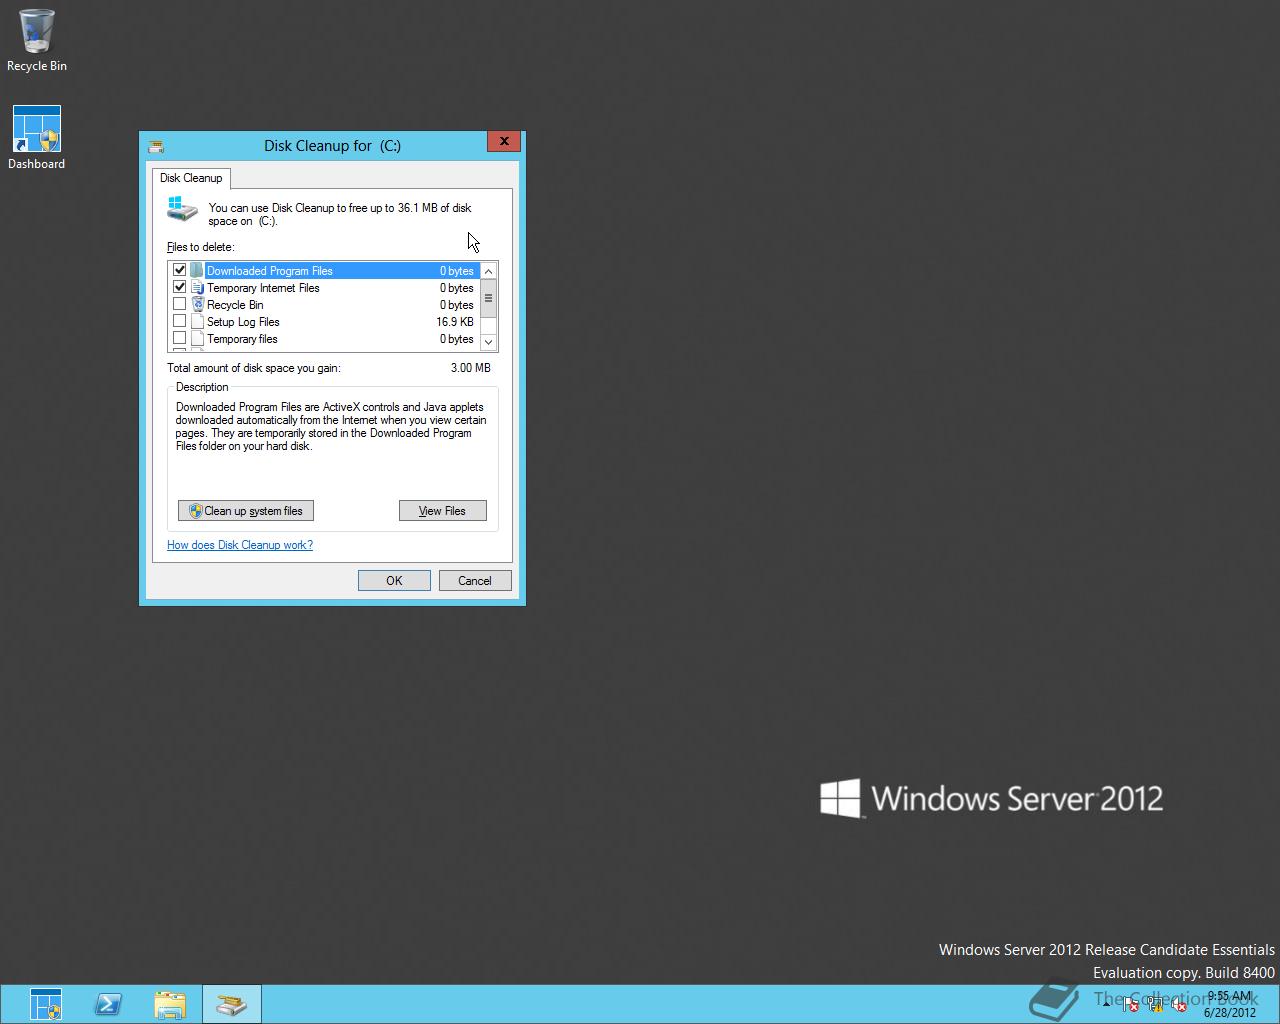This screenshot has width=1280, height=1024.
Task: Click the Temporary Internet Files page icon
Action: 197,288
